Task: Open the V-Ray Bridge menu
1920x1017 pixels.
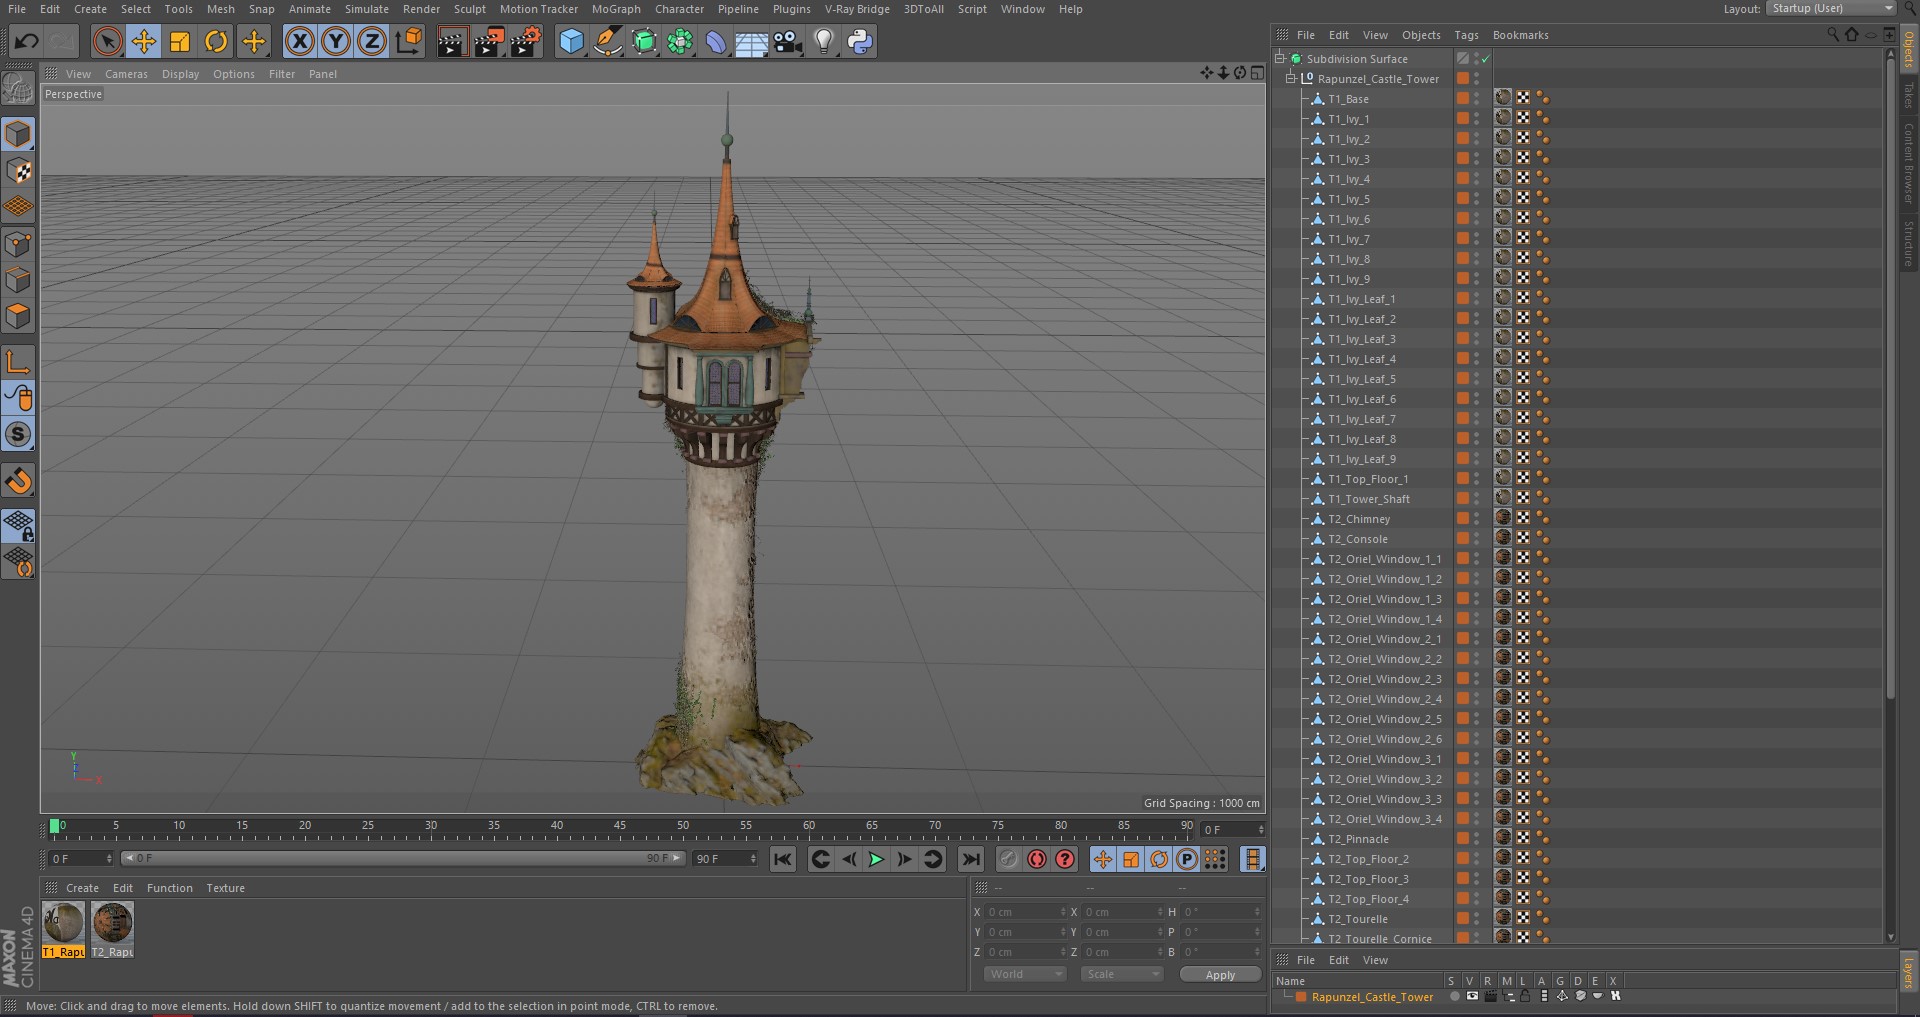Action: (857, 9)
